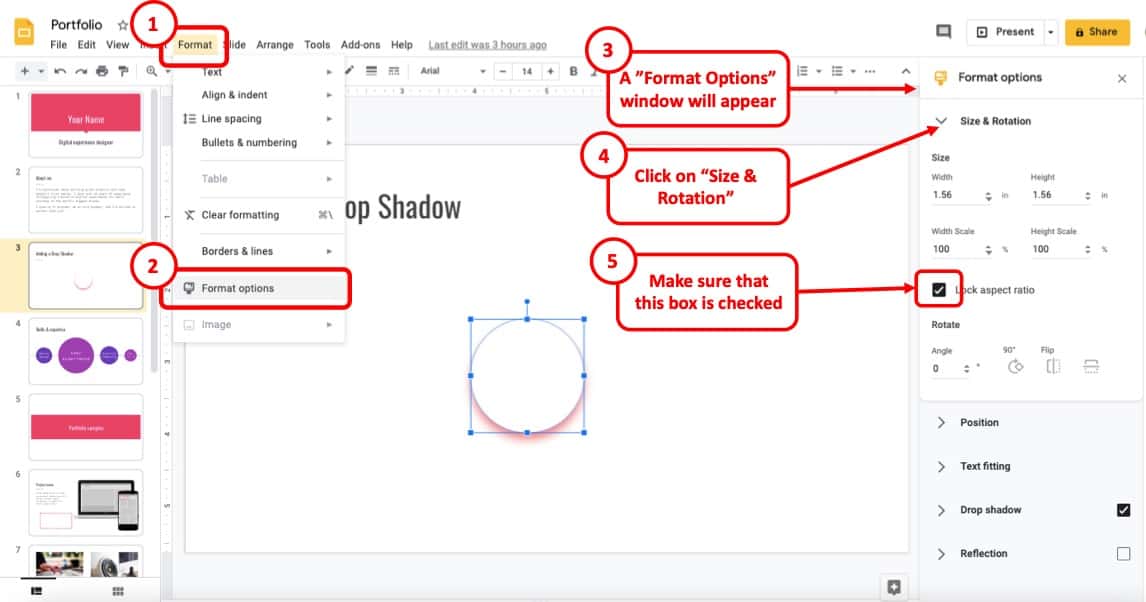
Task: Toggle the Lock aspect ratio checkbox
Action: 939,290
